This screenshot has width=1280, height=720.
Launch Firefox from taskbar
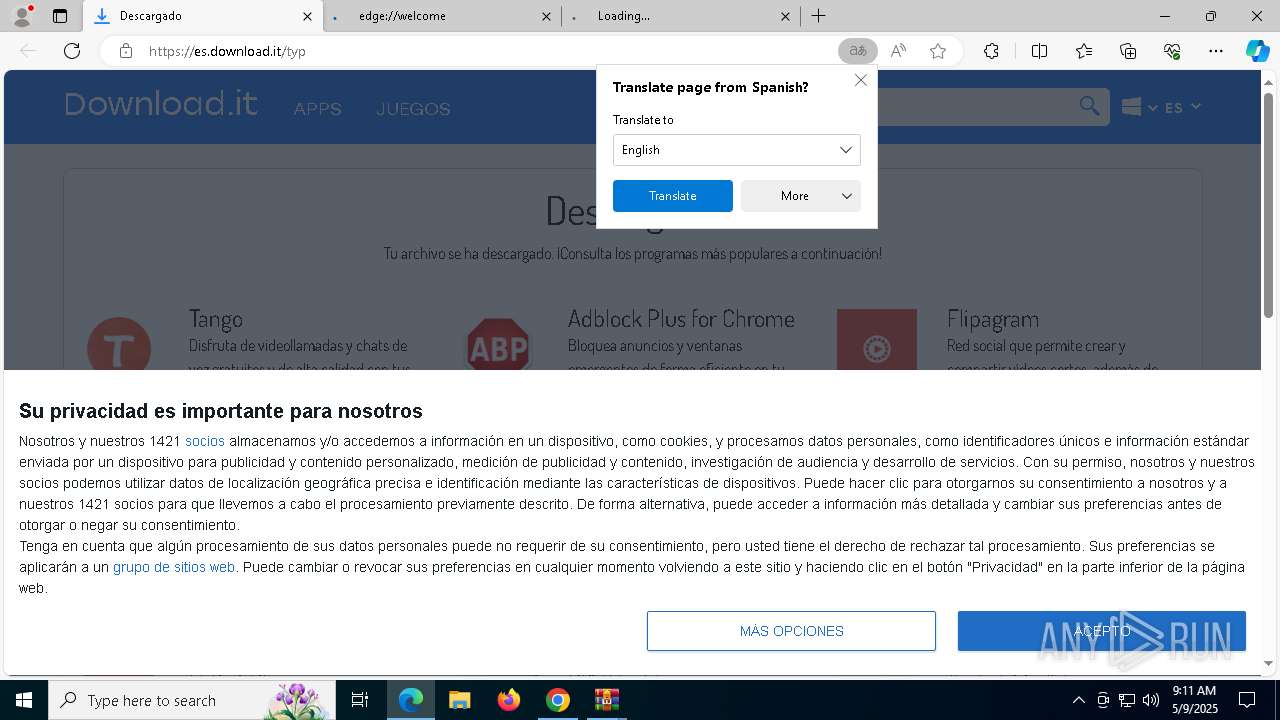509,700
